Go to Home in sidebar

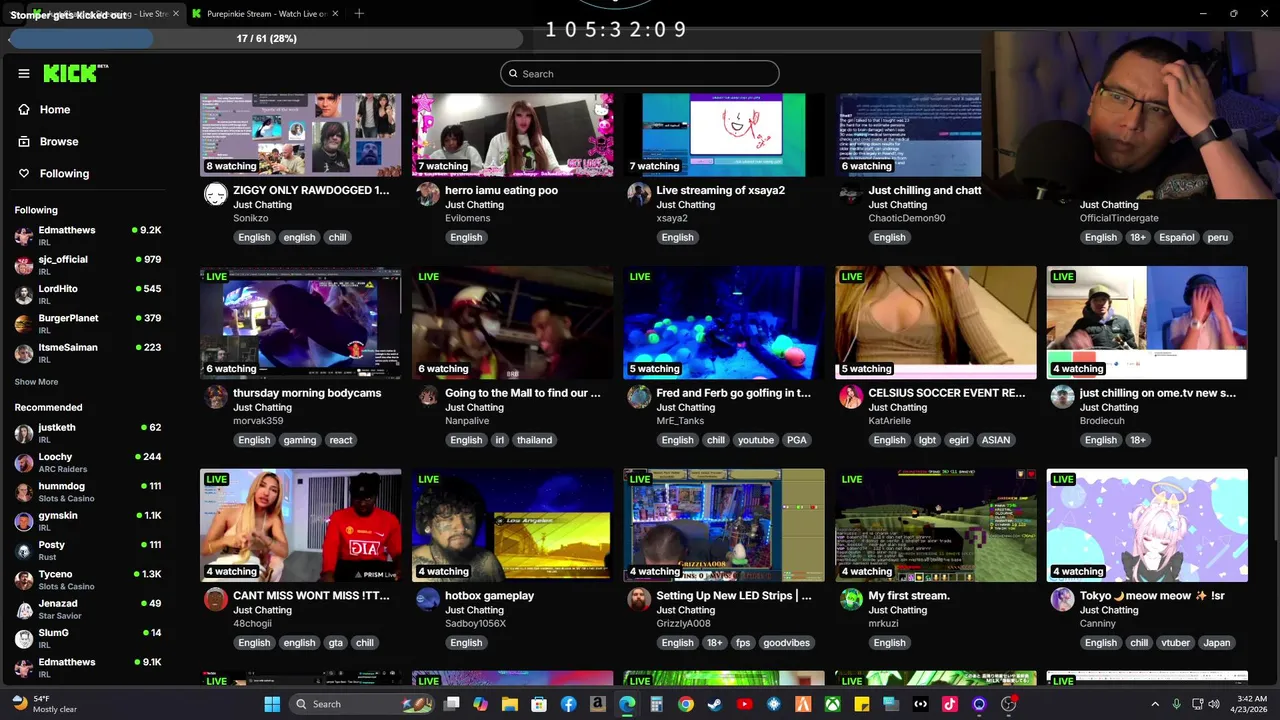click(55, 110)
